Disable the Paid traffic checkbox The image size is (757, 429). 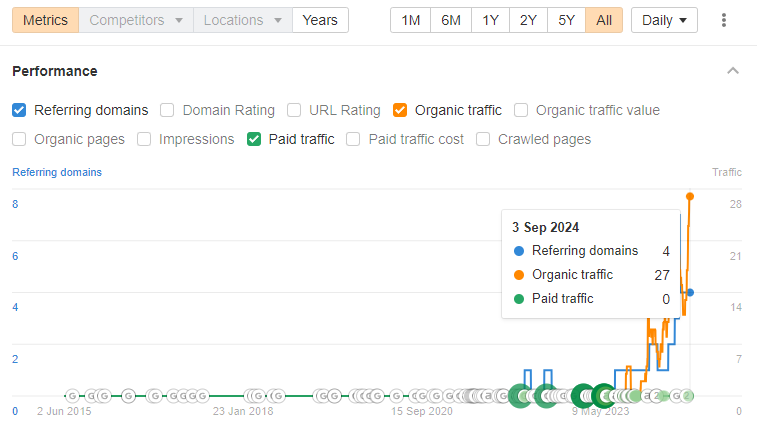pyautogui.click(x=254, y=139)
